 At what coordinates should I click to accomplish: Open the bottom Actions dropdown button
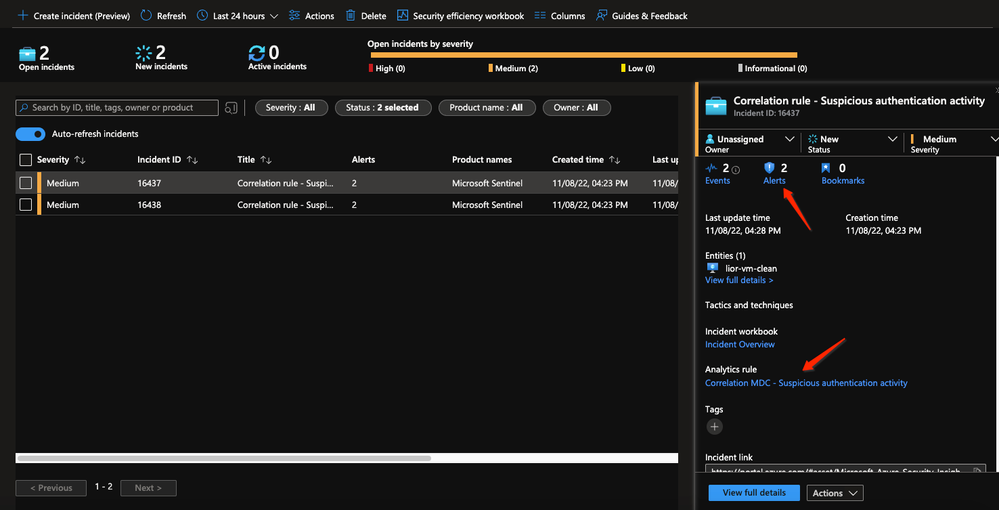coord(835,493)
